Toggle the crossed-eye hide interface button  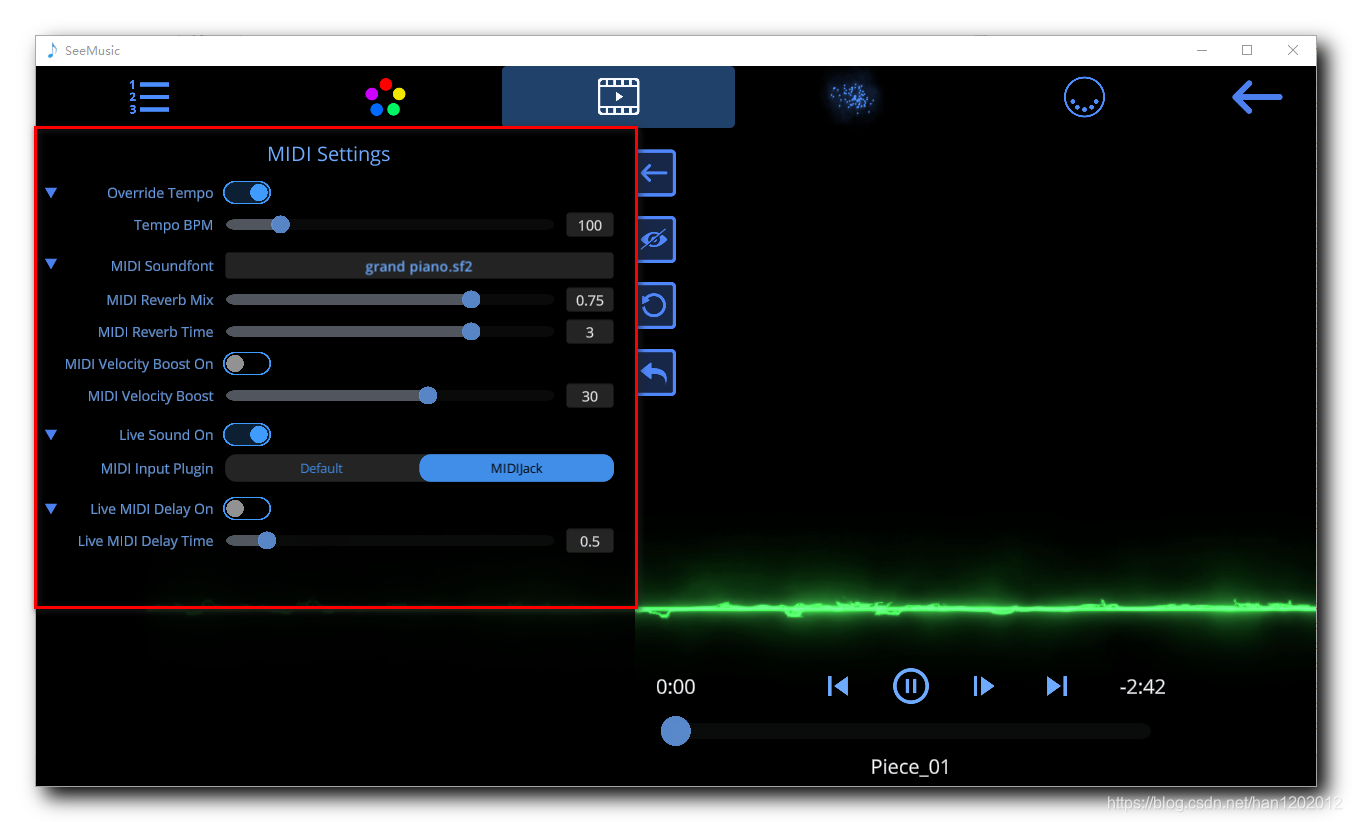tap(655, 240)
